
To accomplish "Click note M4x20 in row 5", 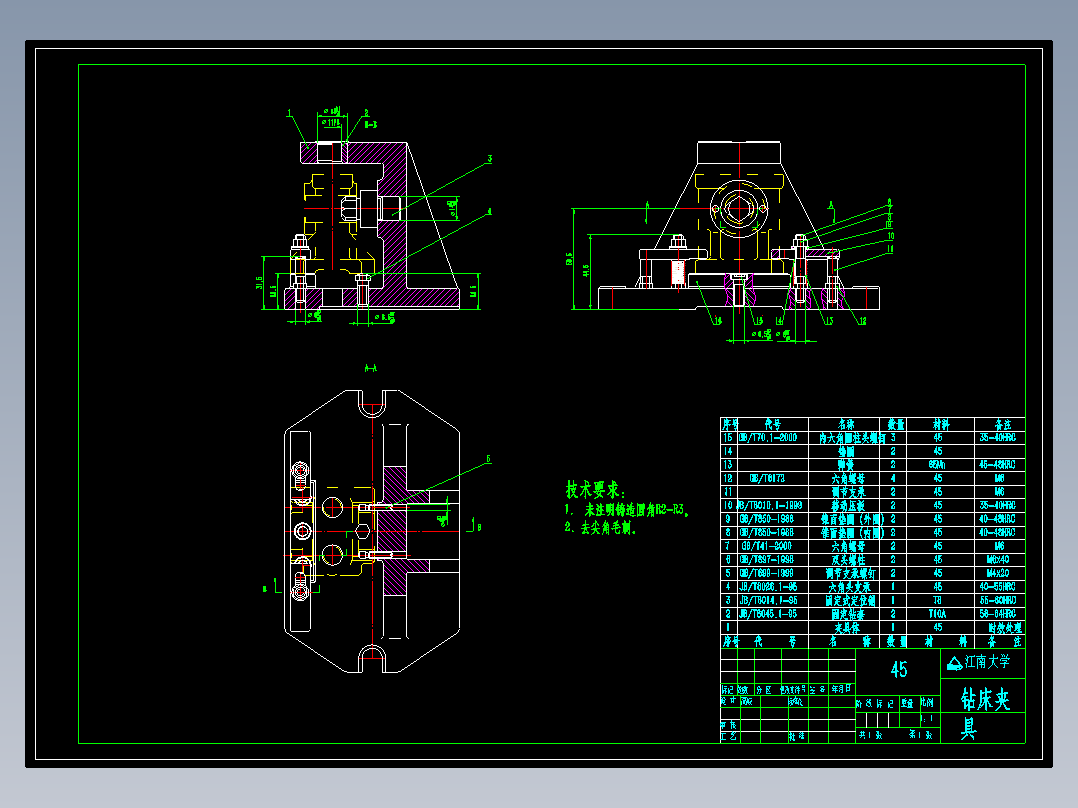I will pyautogui.click(x=998, y=574).
